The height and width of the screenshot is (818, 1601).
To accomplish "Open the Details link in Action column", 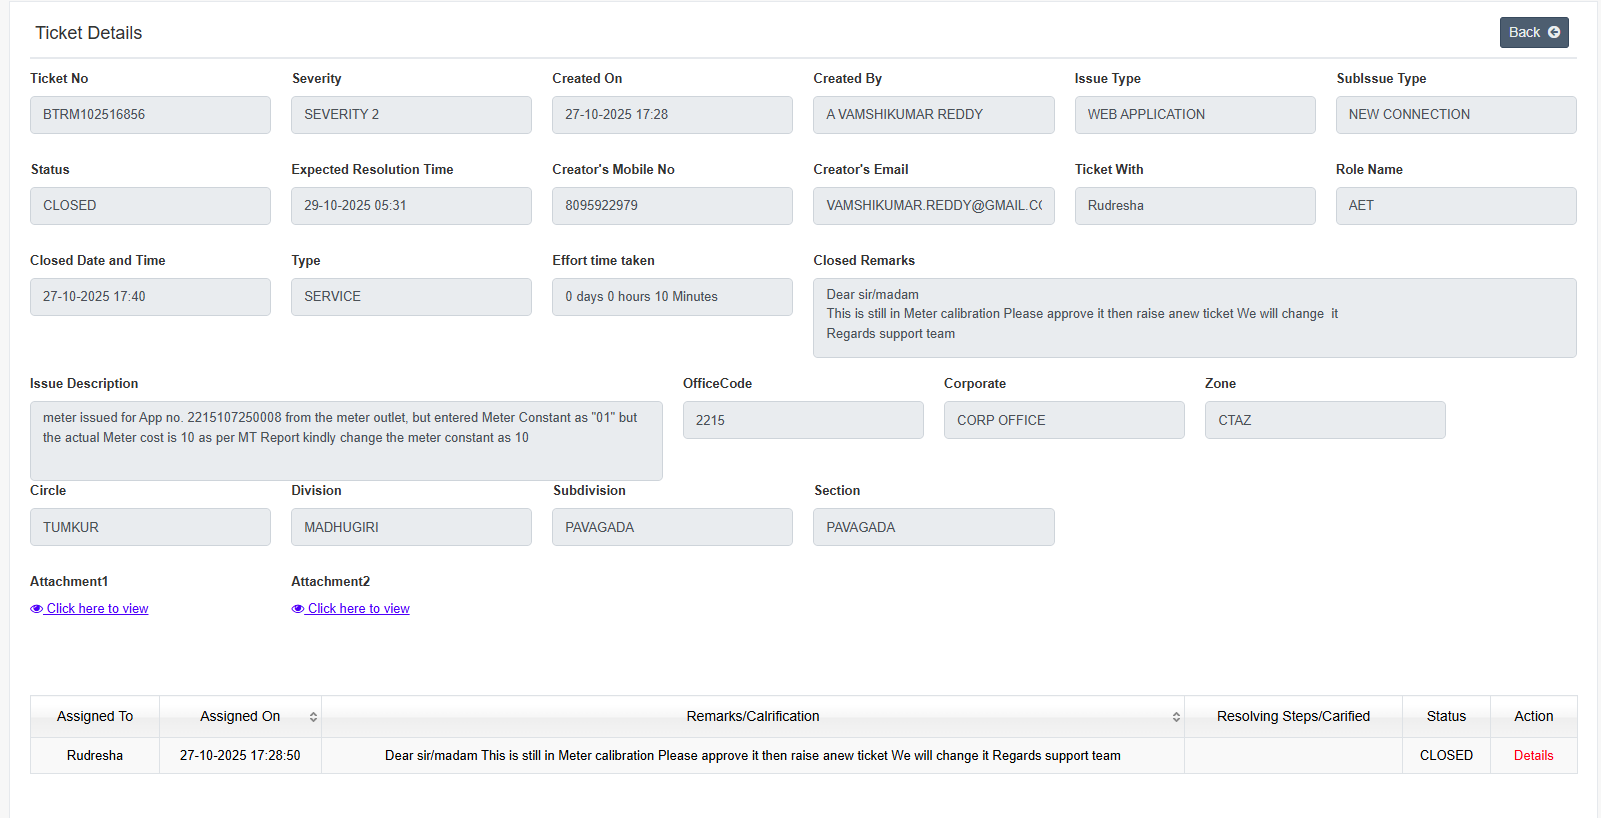I will 1533,756.
